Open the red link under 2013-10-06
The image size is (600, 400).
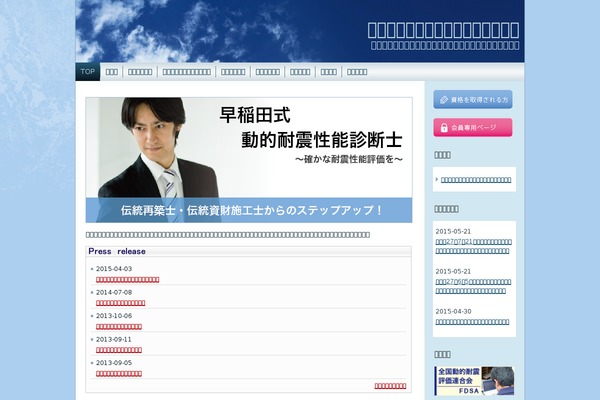point(119,327)
